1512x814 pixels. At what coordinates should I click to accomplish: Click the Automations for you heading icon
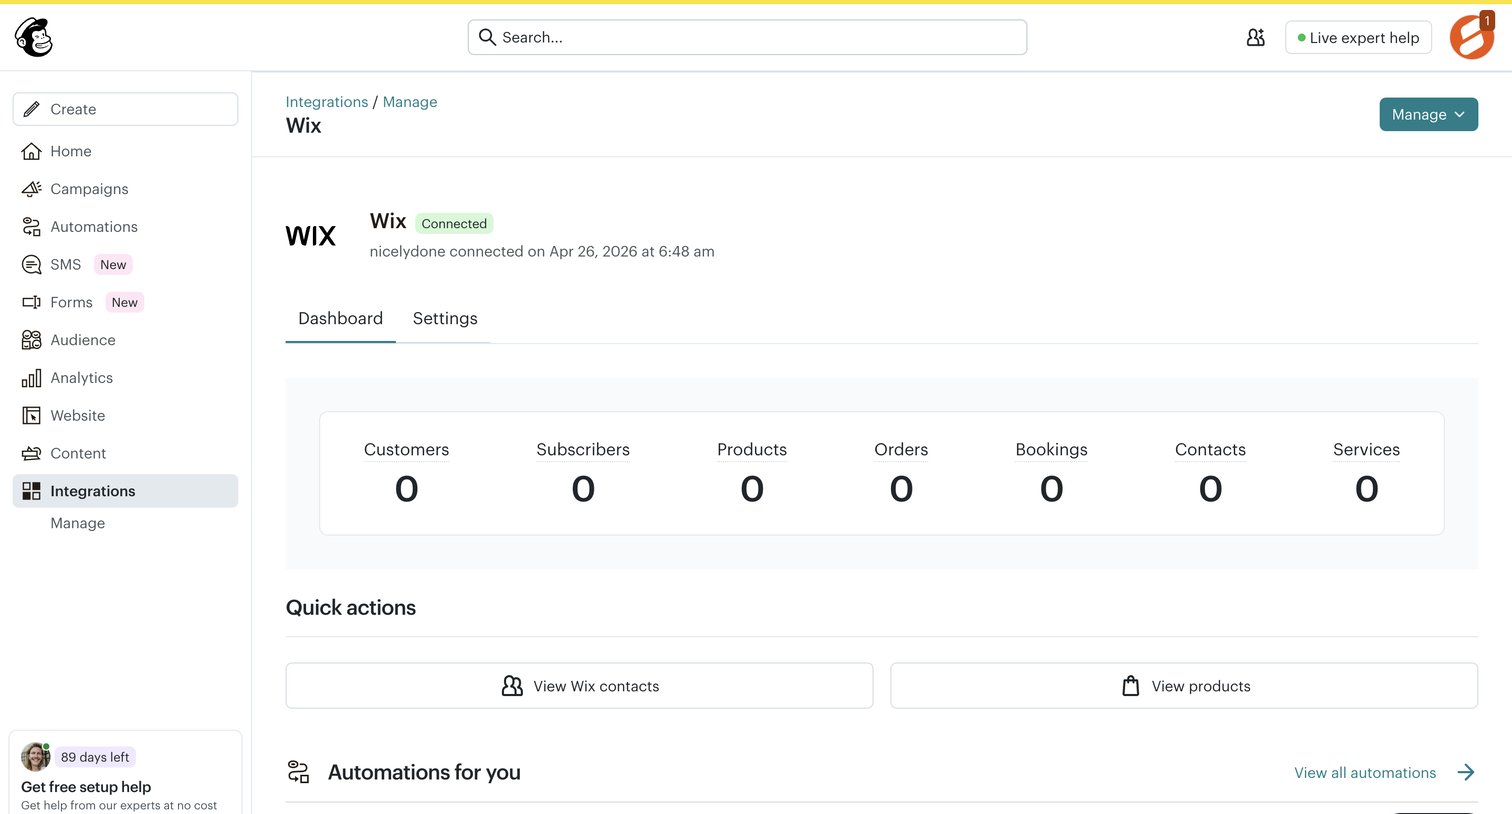pos(298,772)
